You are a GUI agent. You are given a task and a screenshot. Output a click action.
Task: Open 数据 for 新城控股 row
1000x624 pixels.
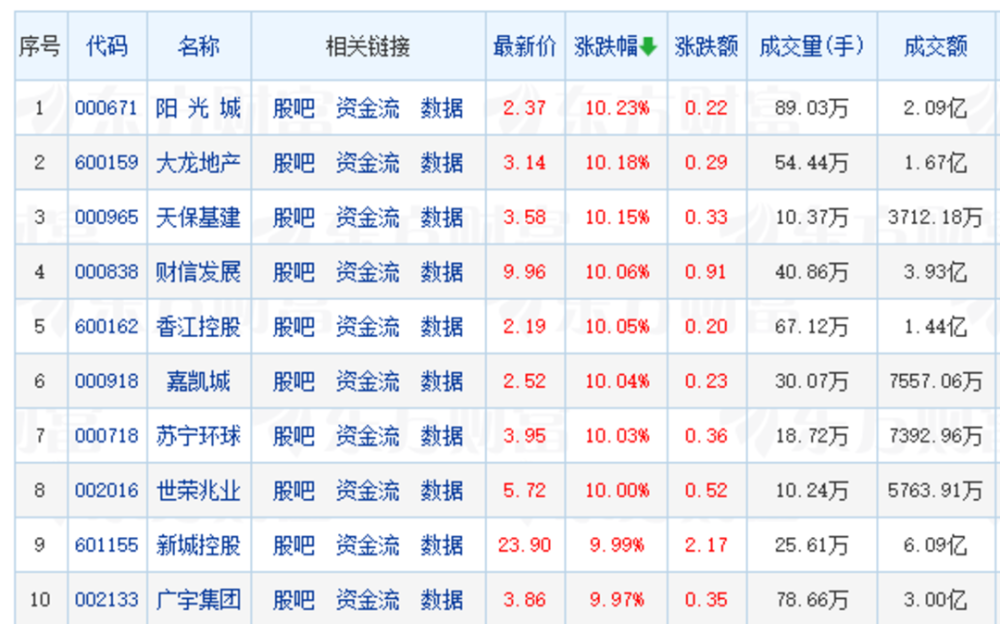pyautogui.click(x=442, y=546)
